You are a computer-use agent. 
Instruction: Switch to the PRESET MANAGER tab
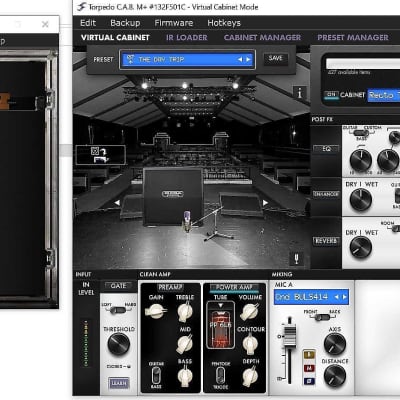353,38
